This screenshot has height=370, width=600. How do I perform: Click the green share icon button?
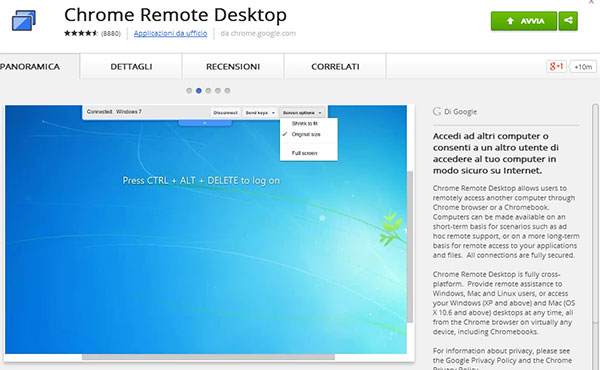pyautogui.click(x=568, y=21)
